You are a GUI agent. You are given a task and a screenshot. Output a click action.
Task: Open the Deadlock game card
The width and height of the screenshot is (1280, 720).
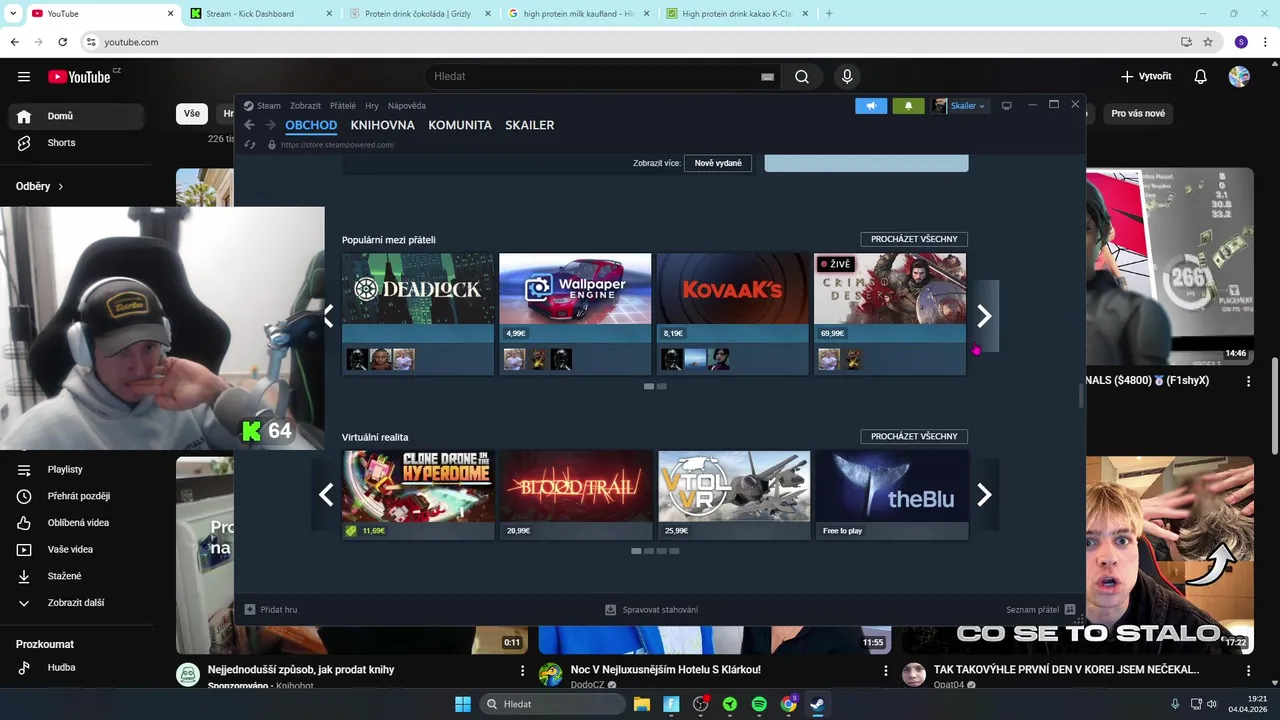pyautogui.click(x=418, y=314)
